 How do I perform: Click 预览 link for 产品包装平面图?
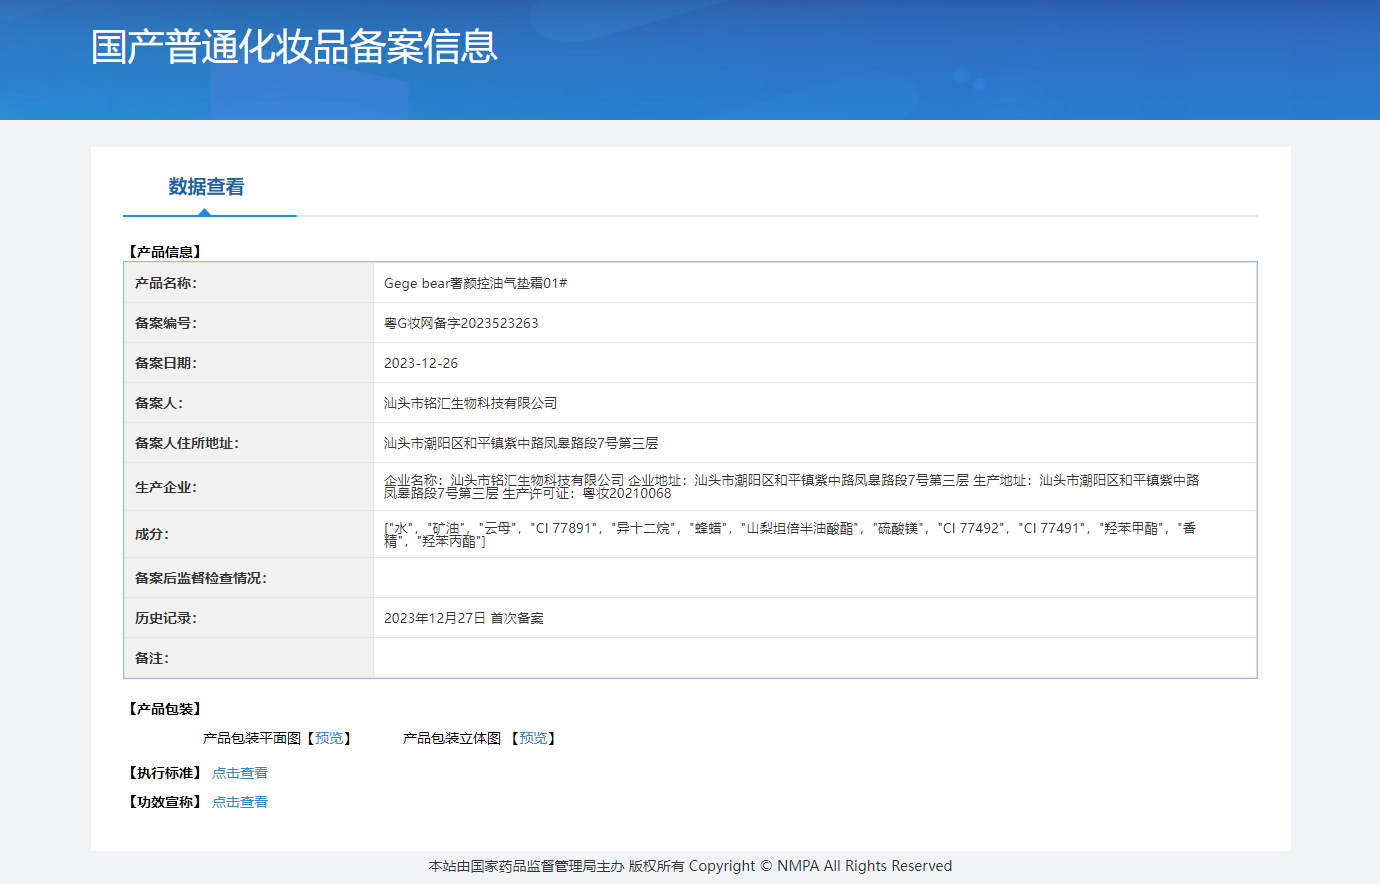[329, 738]
